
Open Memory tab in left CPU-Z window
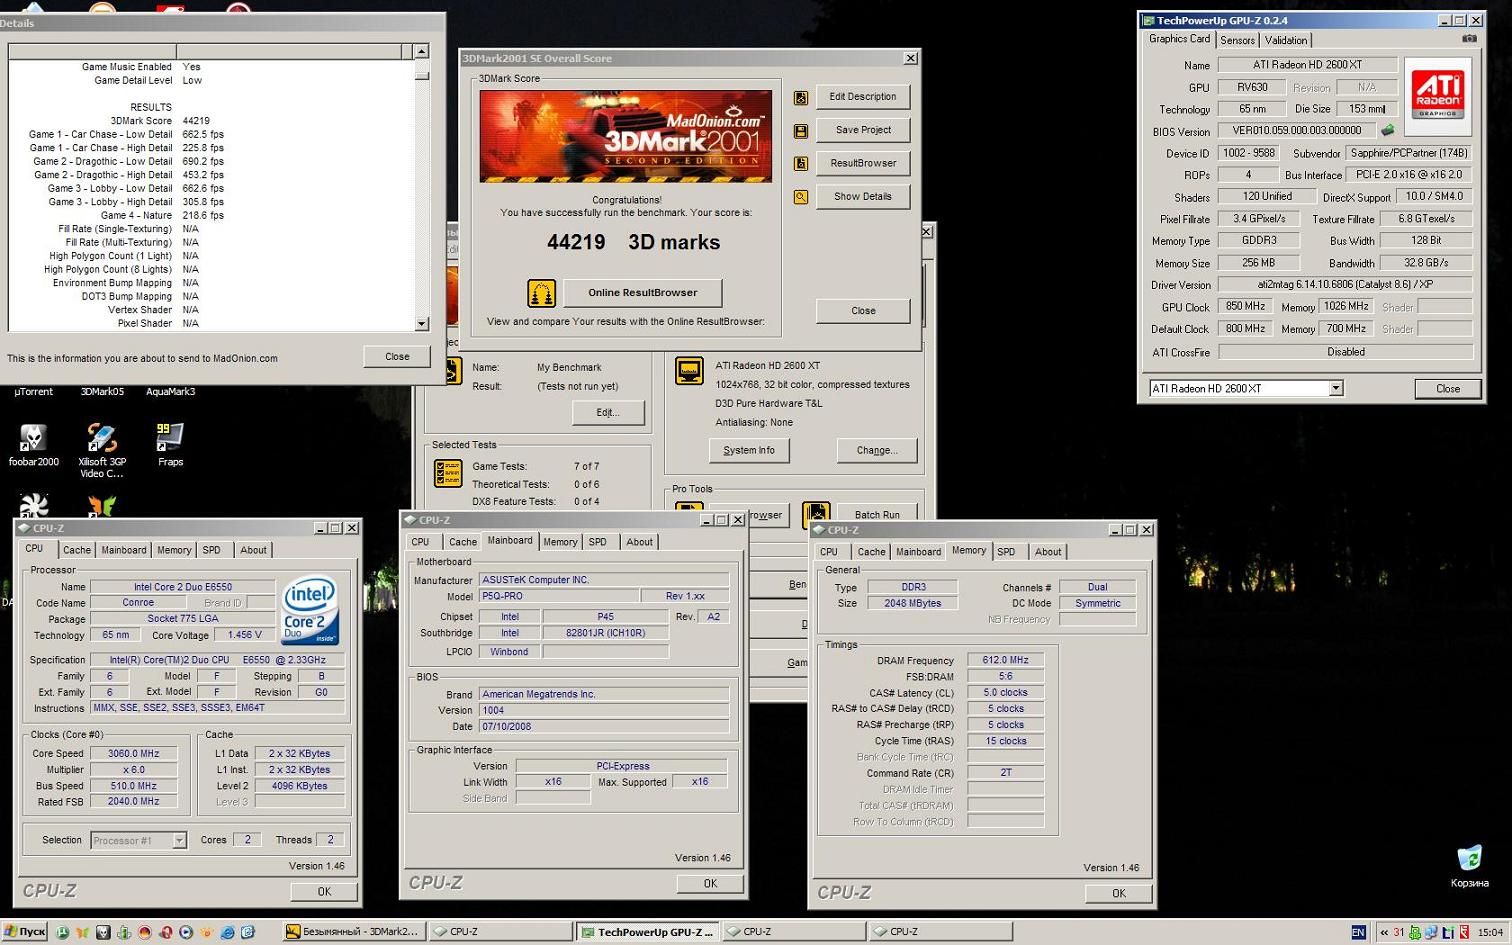point(174,550)
